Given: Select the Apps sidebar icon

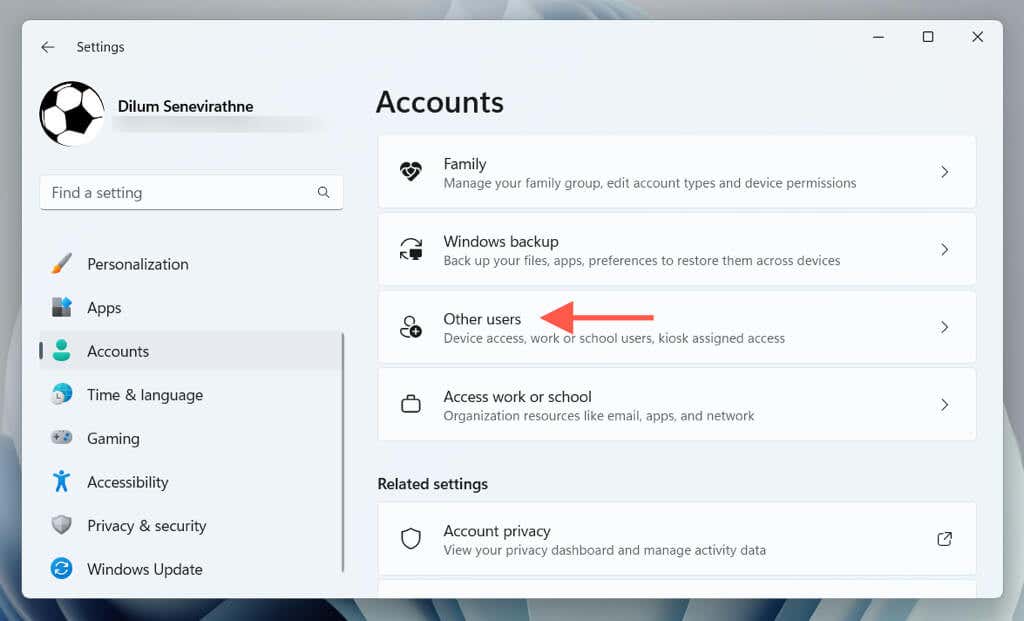Looking at the screenshot, I should pyautogui.click(x=61, y=307).
